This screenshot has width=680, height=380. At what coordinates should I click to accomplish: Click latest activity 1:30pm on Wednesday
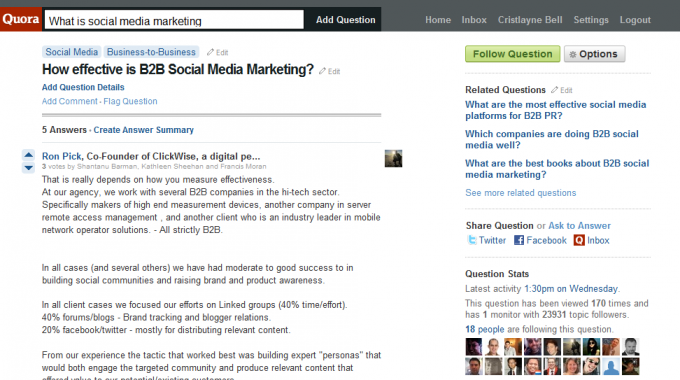pyautogui.click(x=571, y=289)
